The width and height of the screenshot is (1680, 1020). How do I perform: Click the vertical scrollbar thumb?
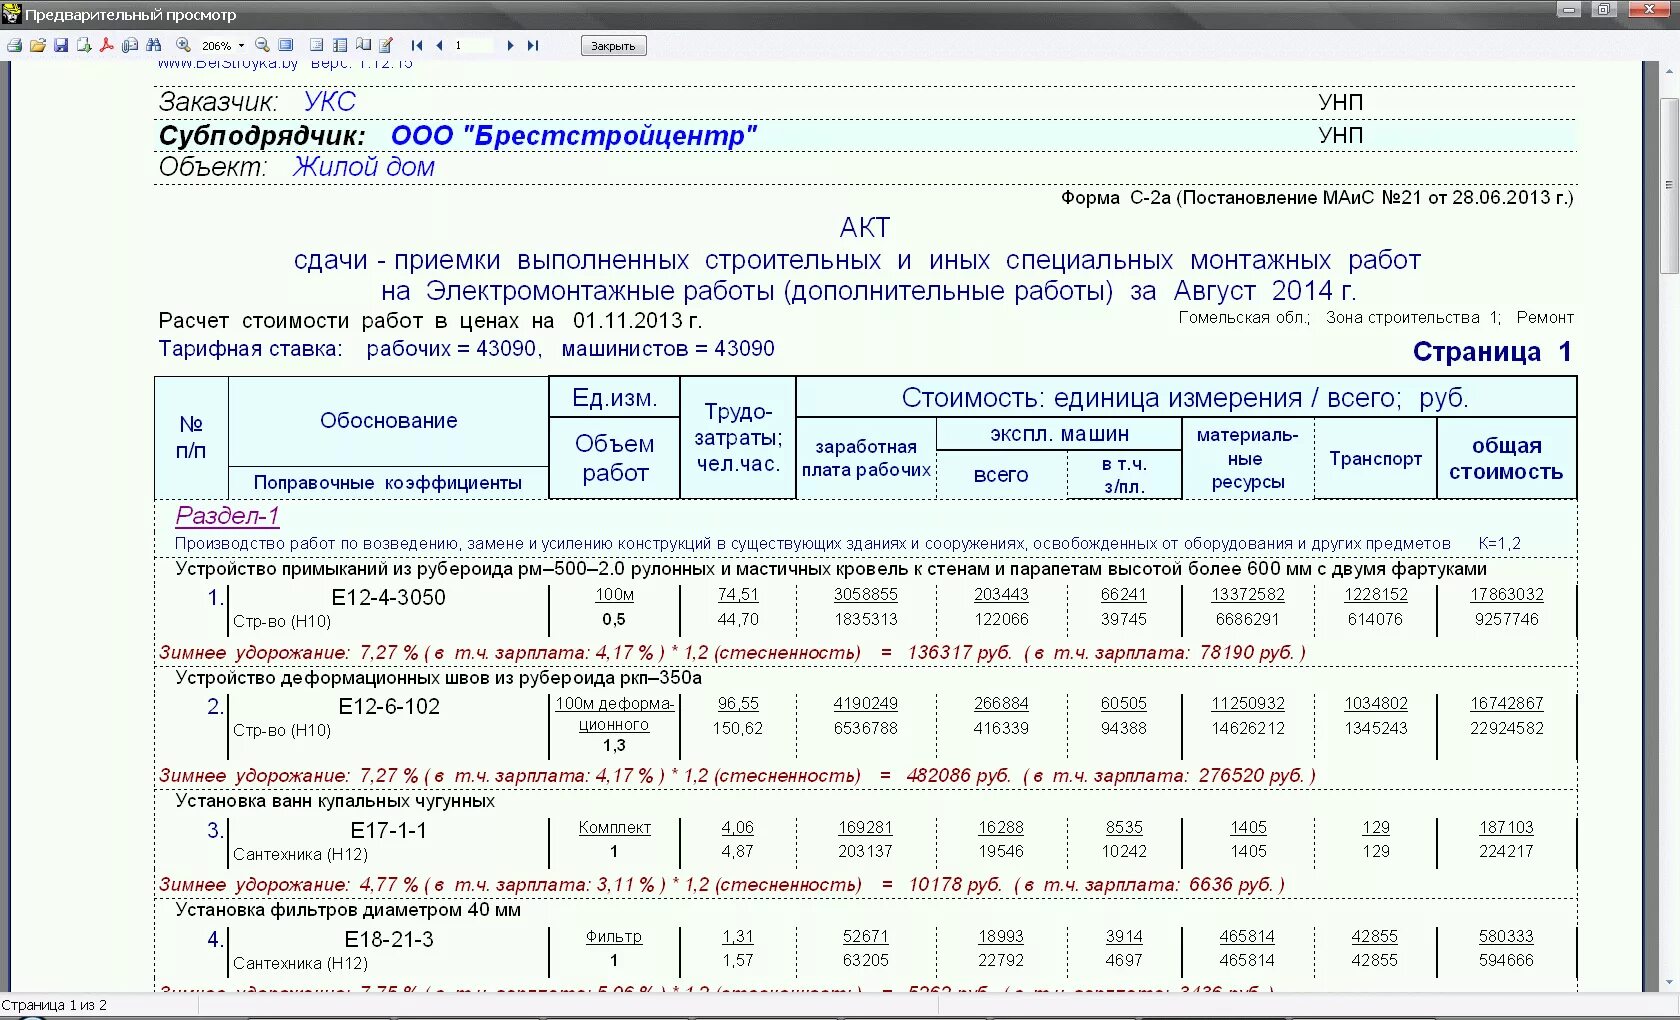1668,185
